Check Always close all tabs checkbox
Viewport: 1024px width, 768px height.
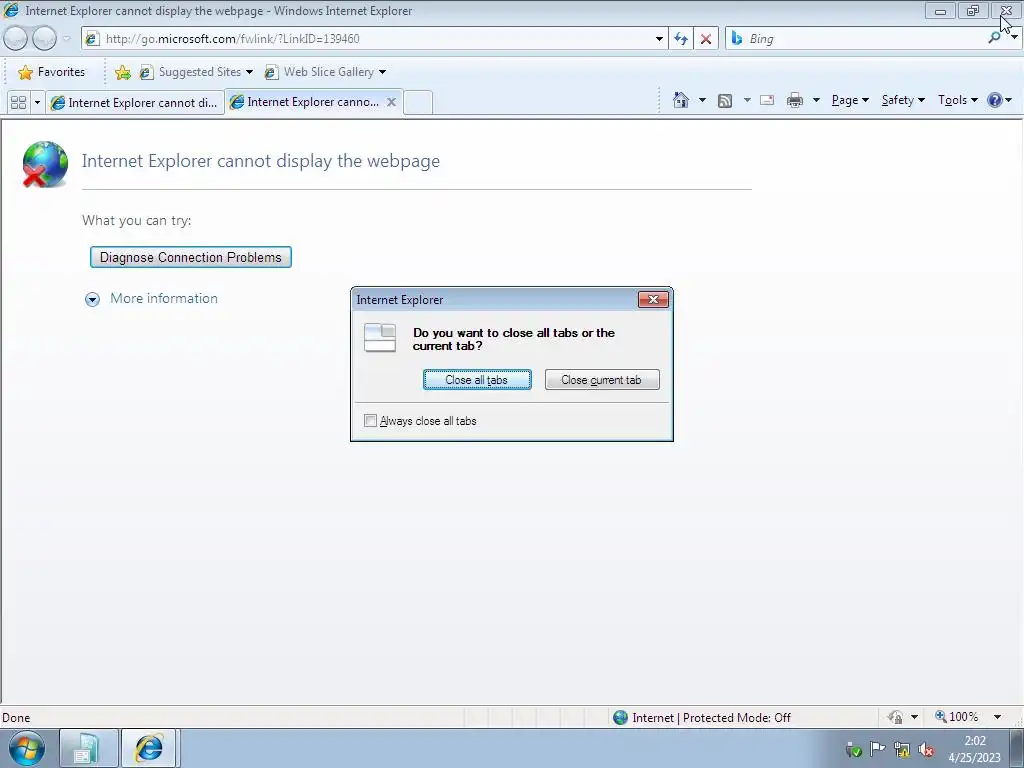pyautogui.click(x=370, y=421)
